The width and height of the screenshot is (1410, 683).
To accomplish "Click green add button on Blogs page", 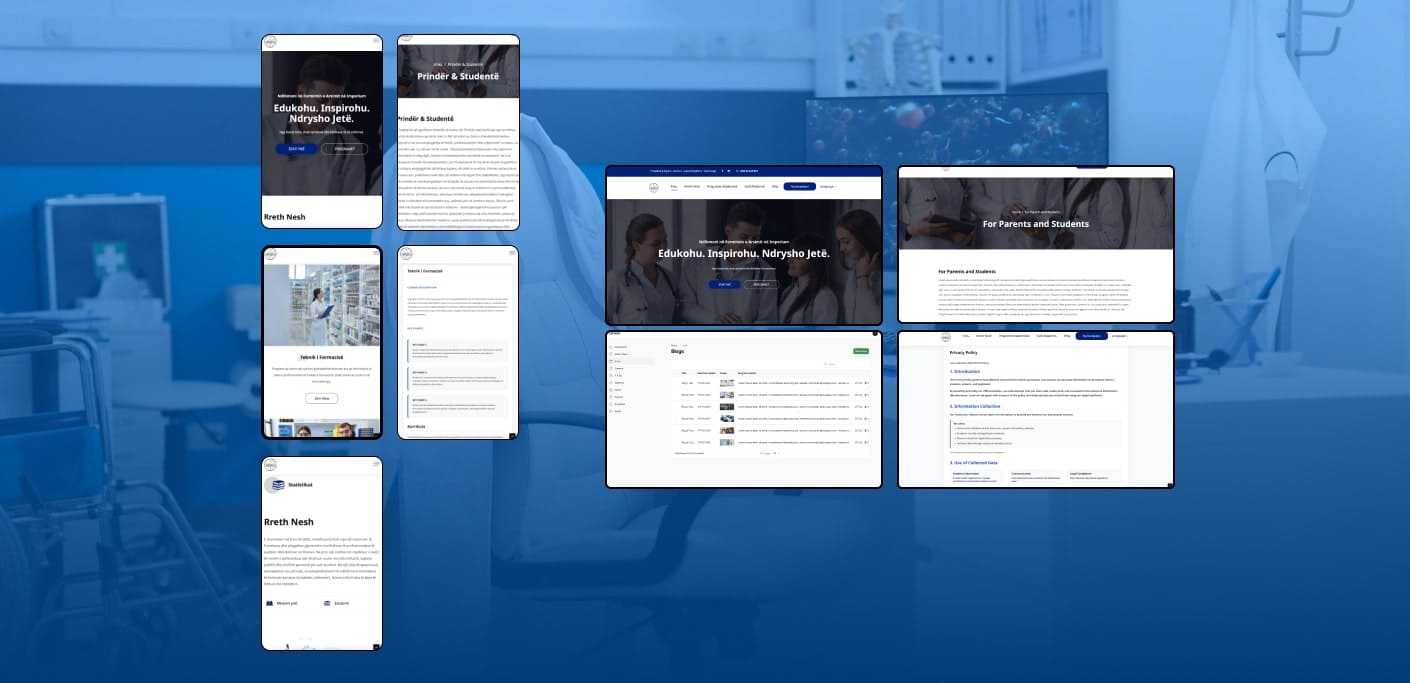I will (860, 351).
